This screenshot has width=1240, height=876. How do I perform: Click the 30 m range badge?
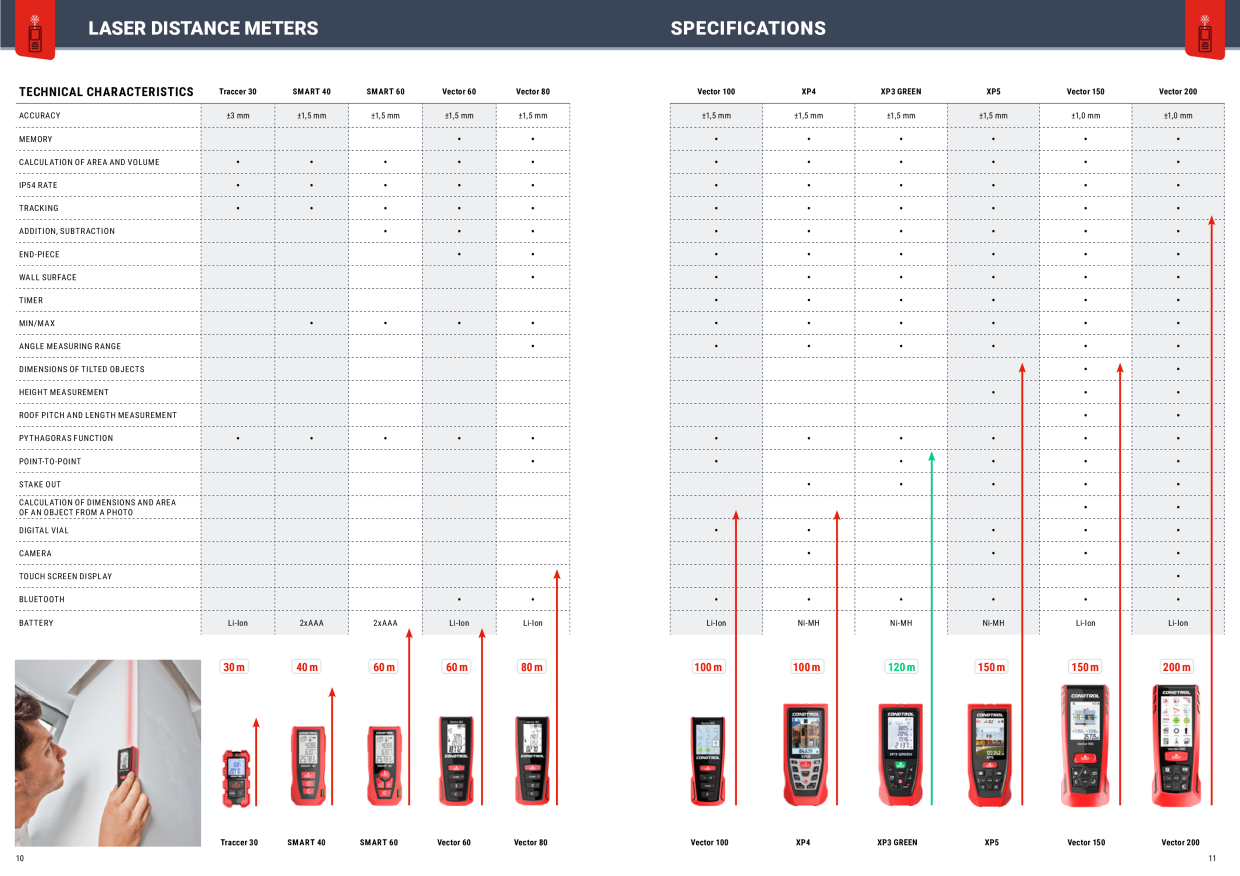[235, 667]
